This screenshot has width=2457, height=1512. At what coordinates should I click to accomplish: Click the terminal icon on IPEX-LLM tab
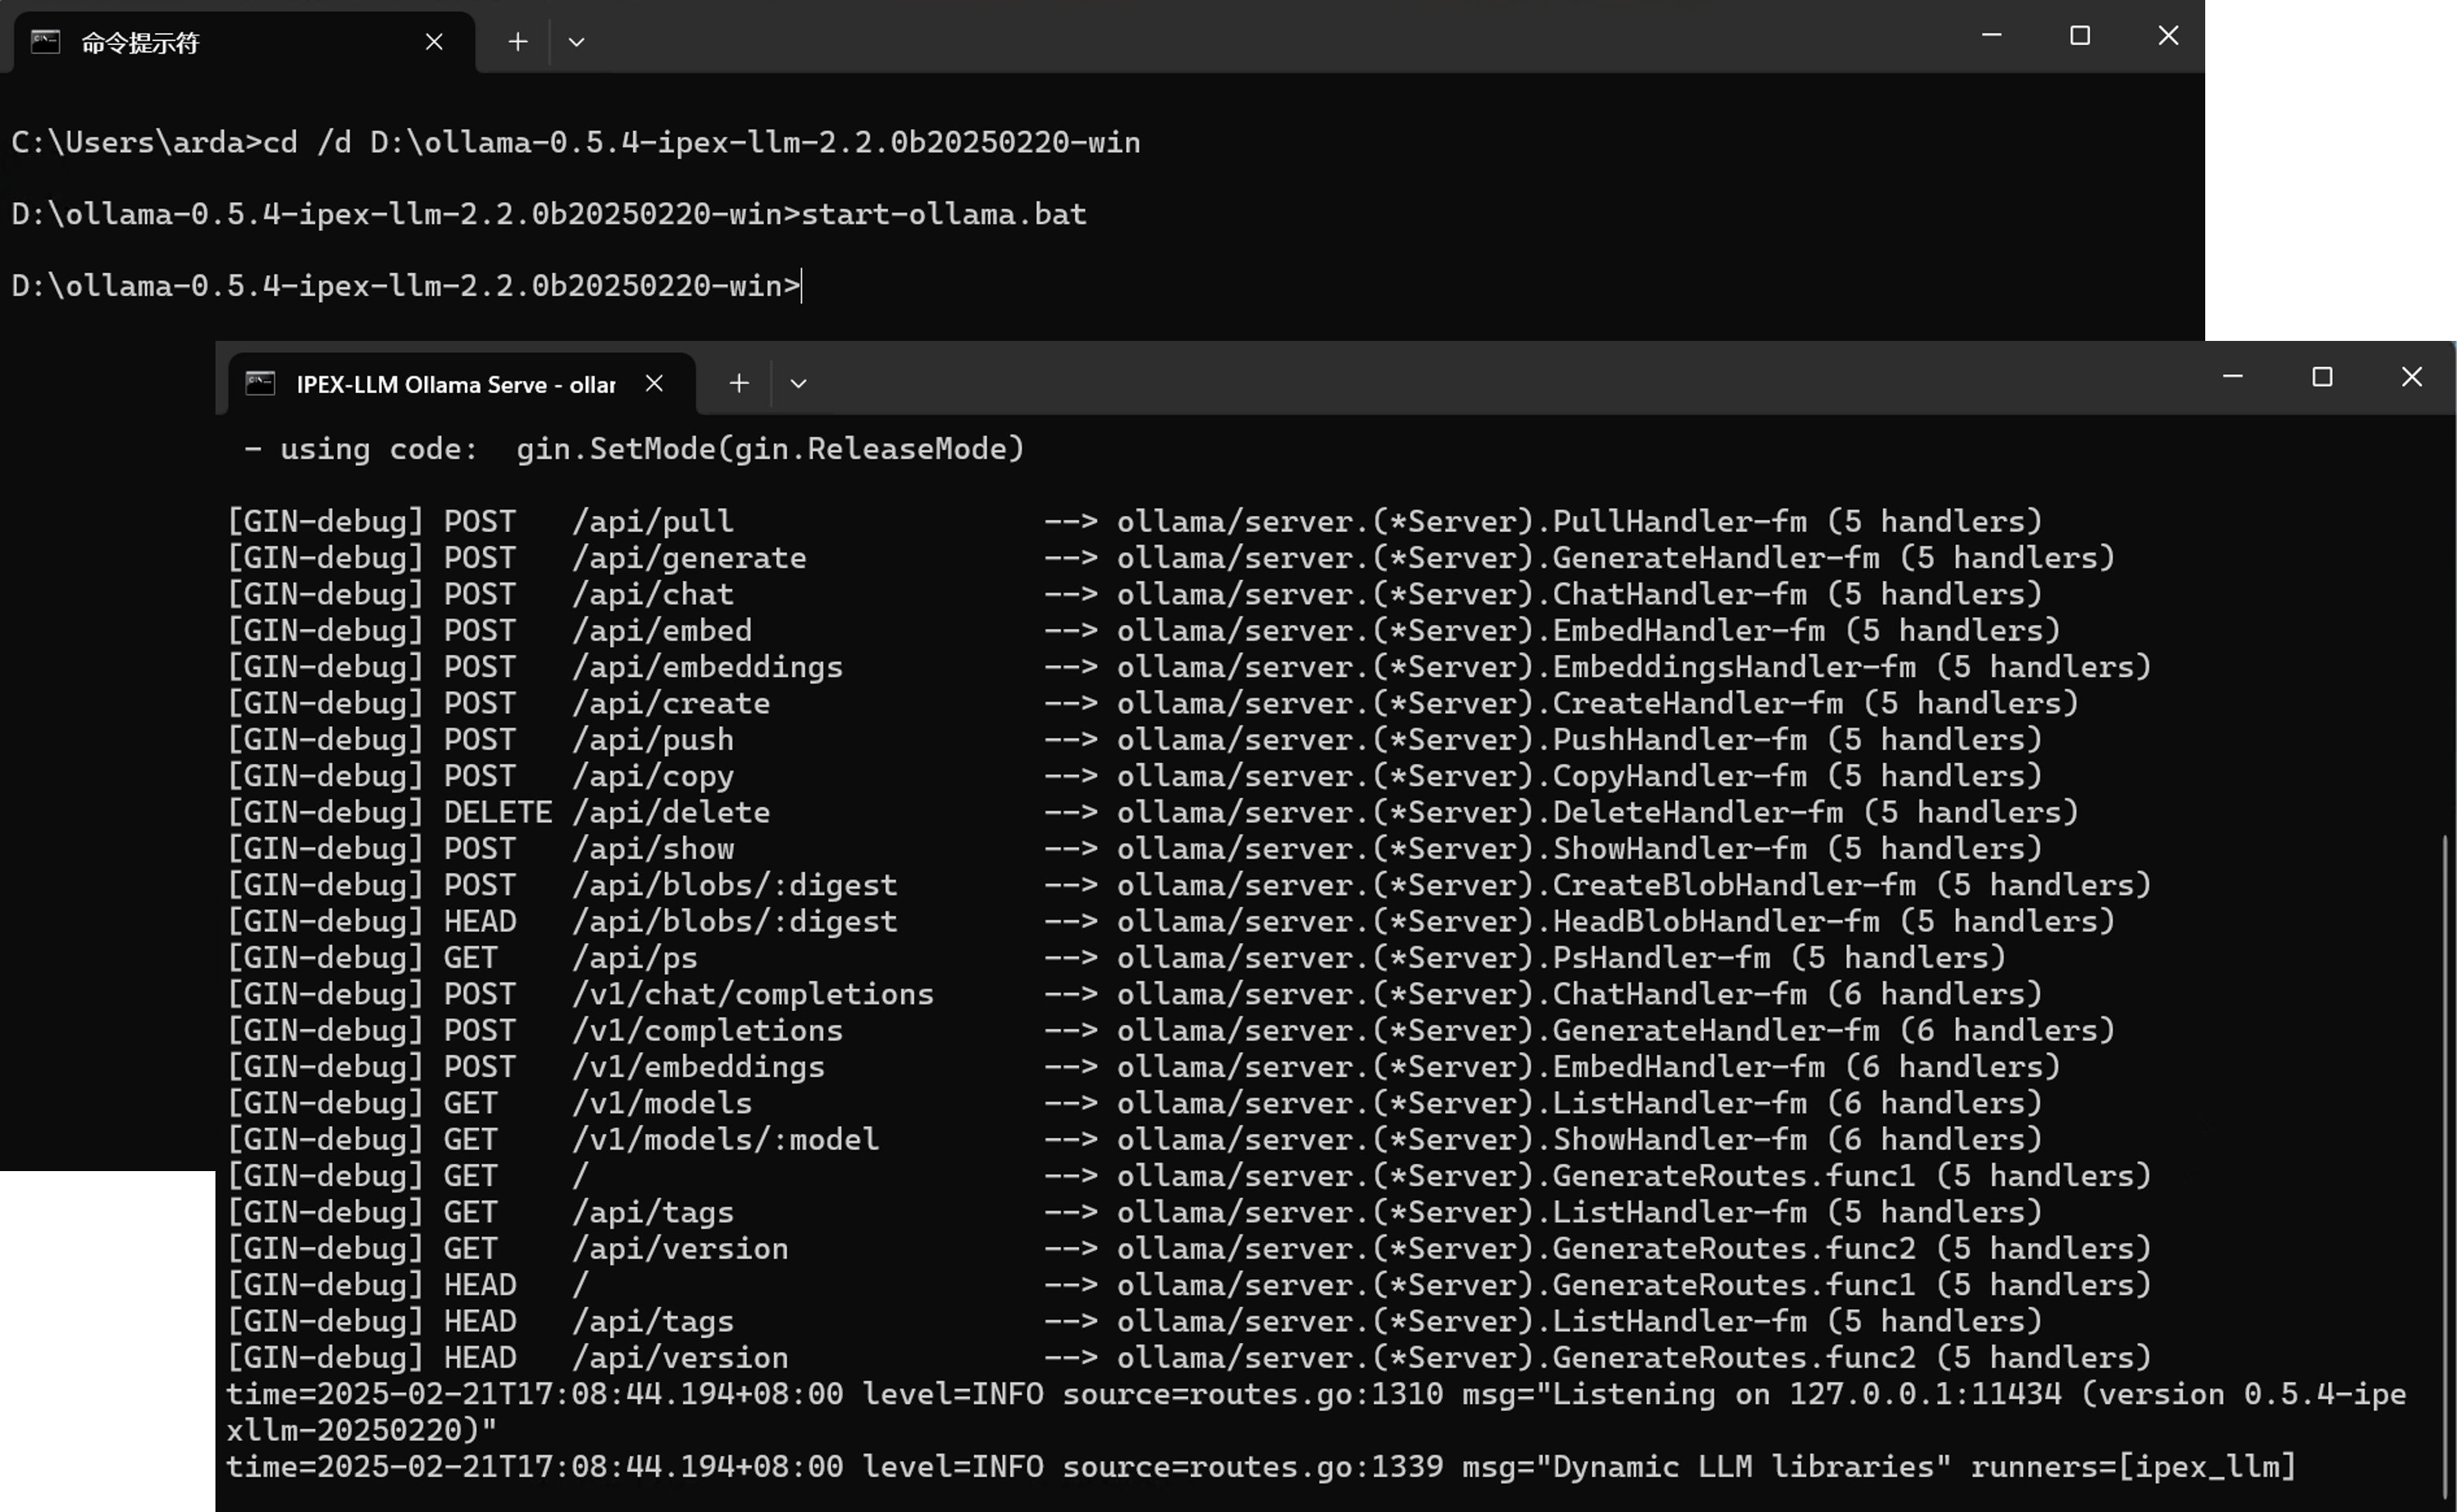pos(260,384)
